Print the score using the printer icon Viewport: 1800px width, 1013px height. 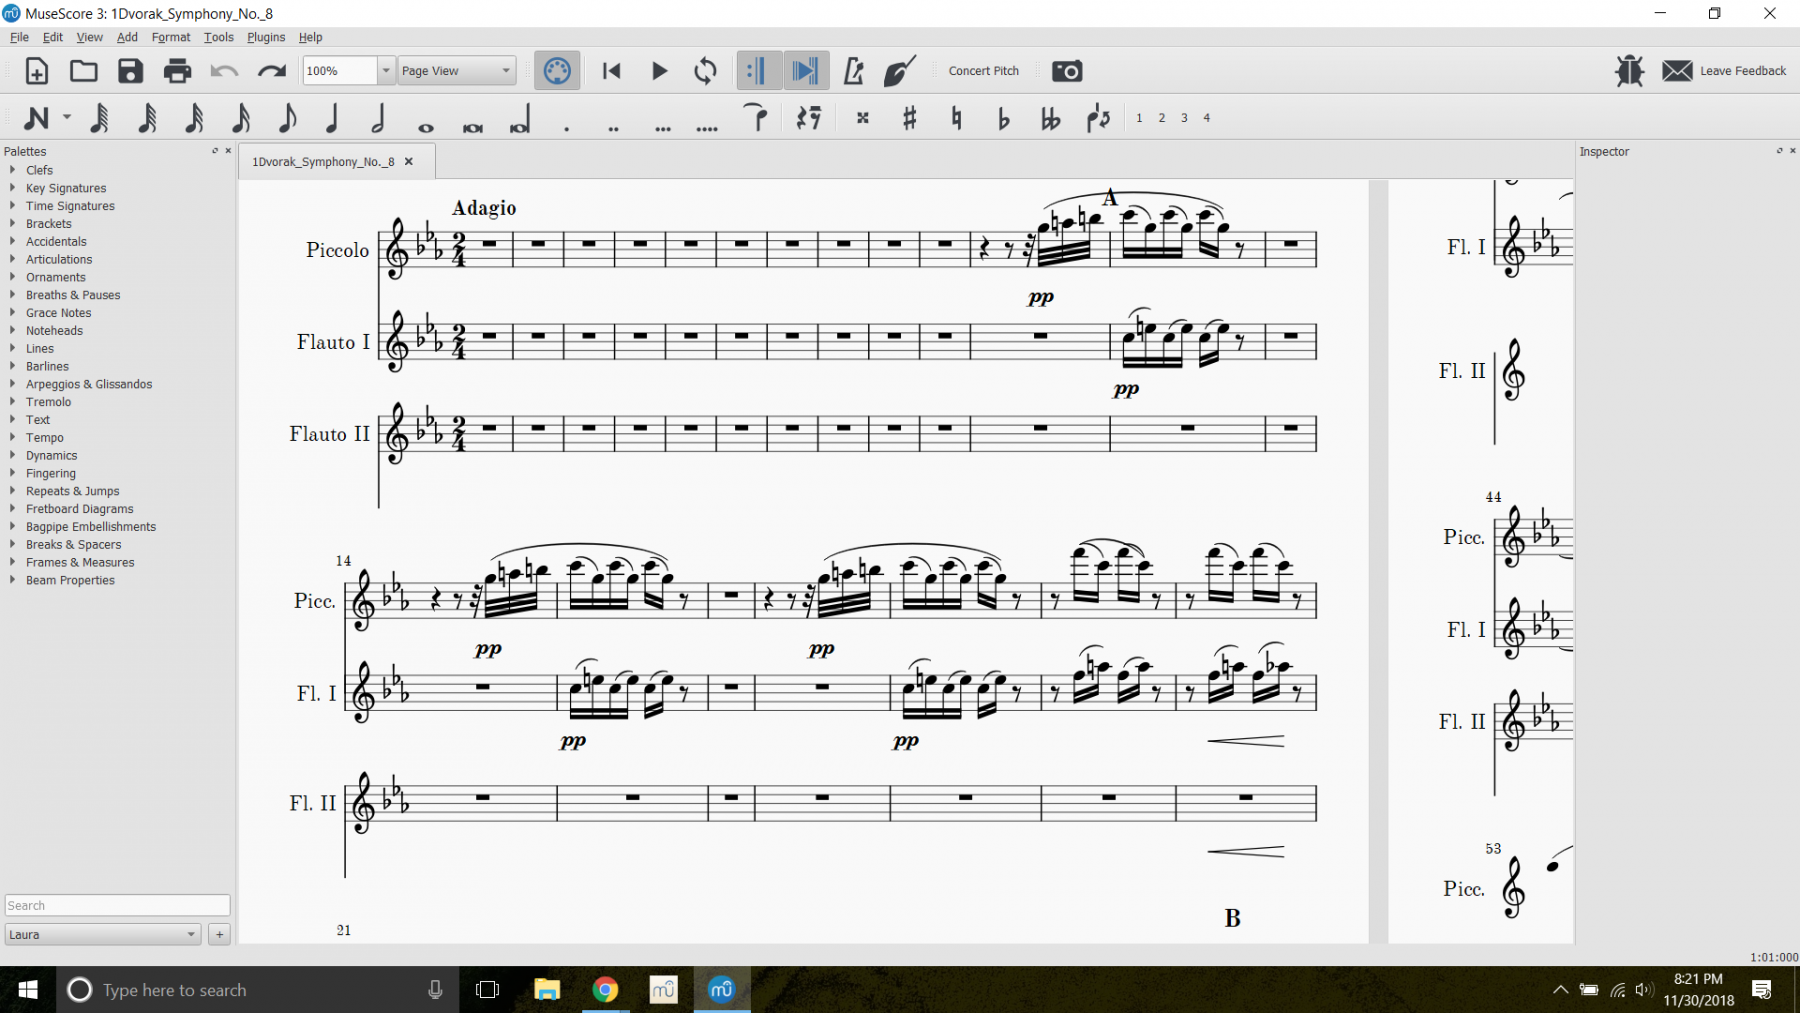pos(177,71)
